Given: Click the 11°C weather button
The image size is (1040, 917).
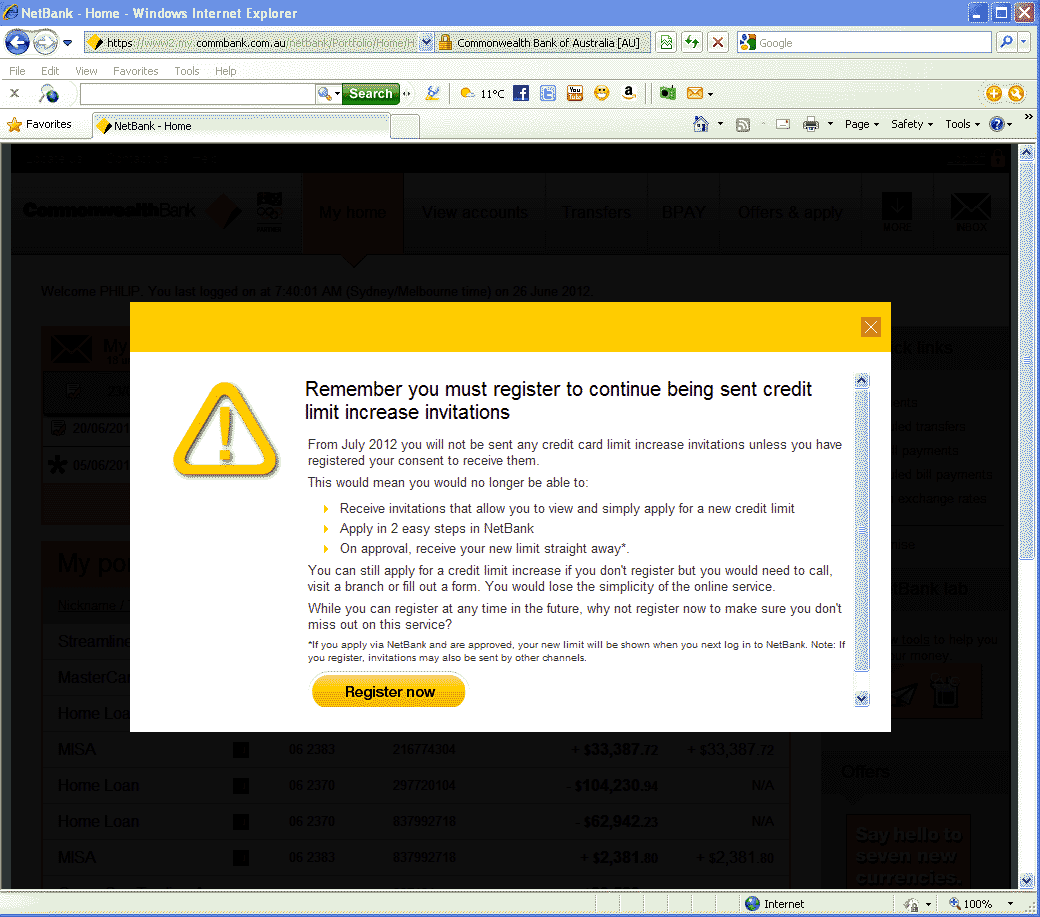Looking at the screenshot, I should (482, 93).
